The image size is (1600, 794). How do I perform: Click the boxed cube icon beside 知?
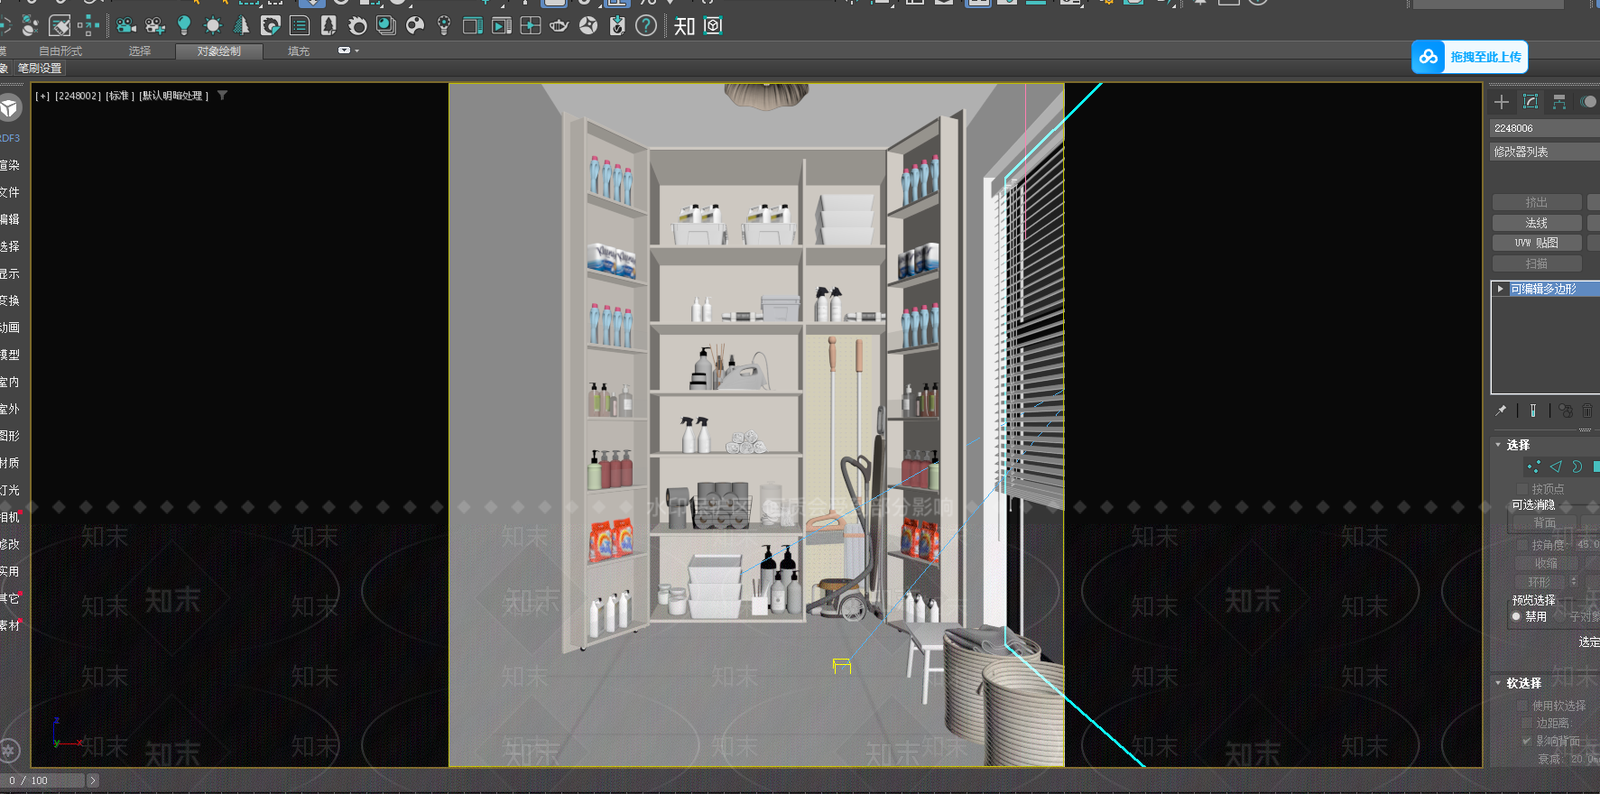coord(713,25)
